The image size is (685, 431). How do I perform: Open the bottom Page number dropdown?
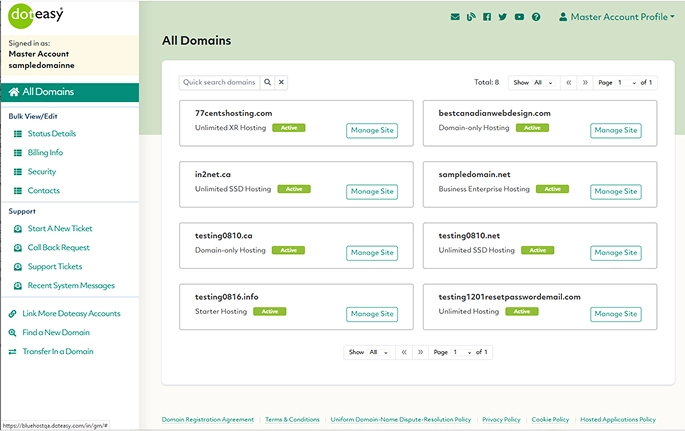[x=462, y=352]
